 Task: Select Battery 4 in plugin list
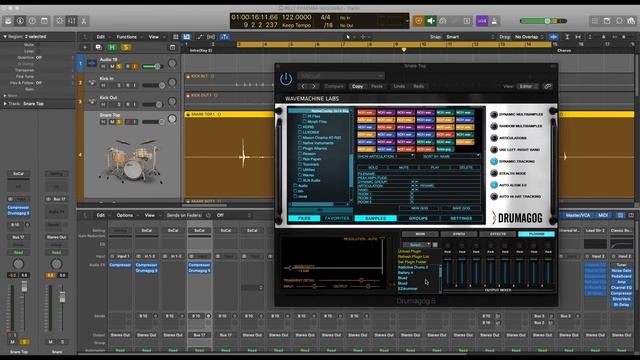[x=406, y=273]
